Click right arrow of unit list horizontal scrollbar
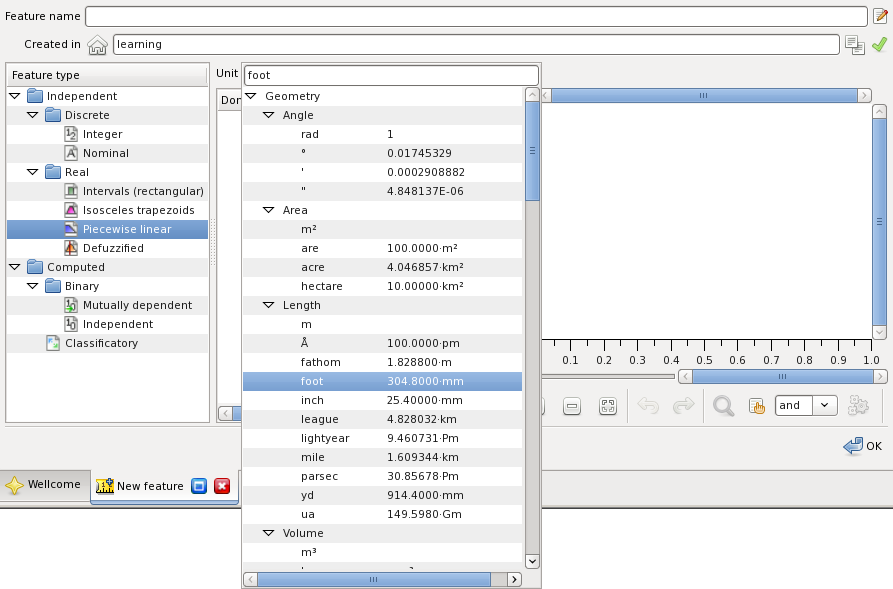Image resolution: width=893 pixels, height=589 pixels. 514,579
